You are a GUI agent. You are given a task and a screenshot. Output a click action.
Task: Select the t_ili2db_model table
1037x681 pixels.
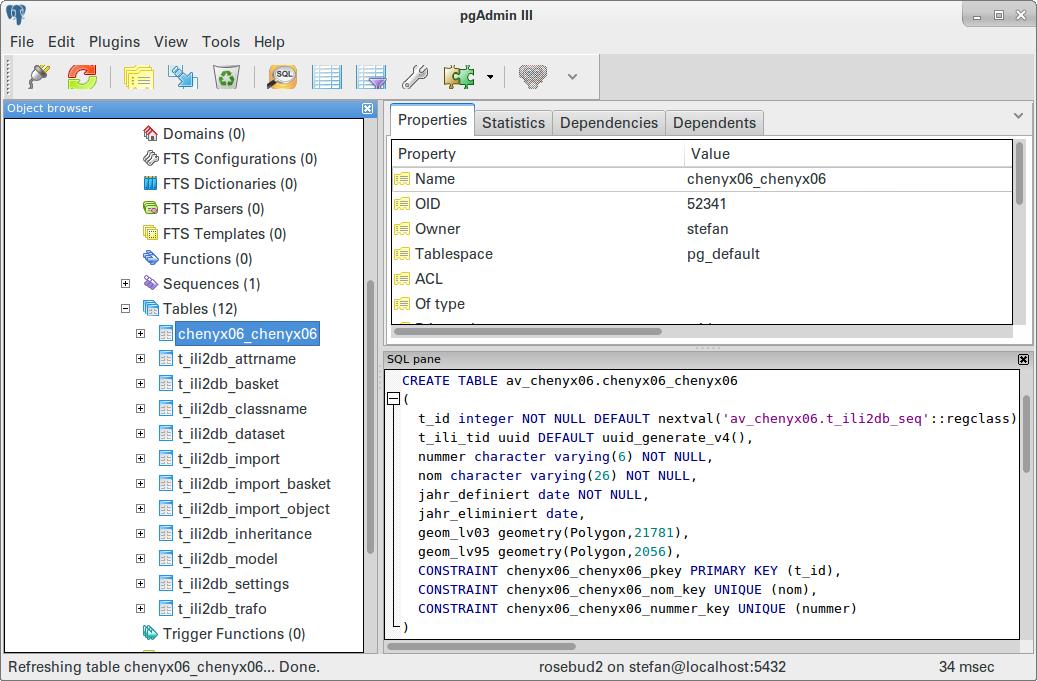click(228, 559)
